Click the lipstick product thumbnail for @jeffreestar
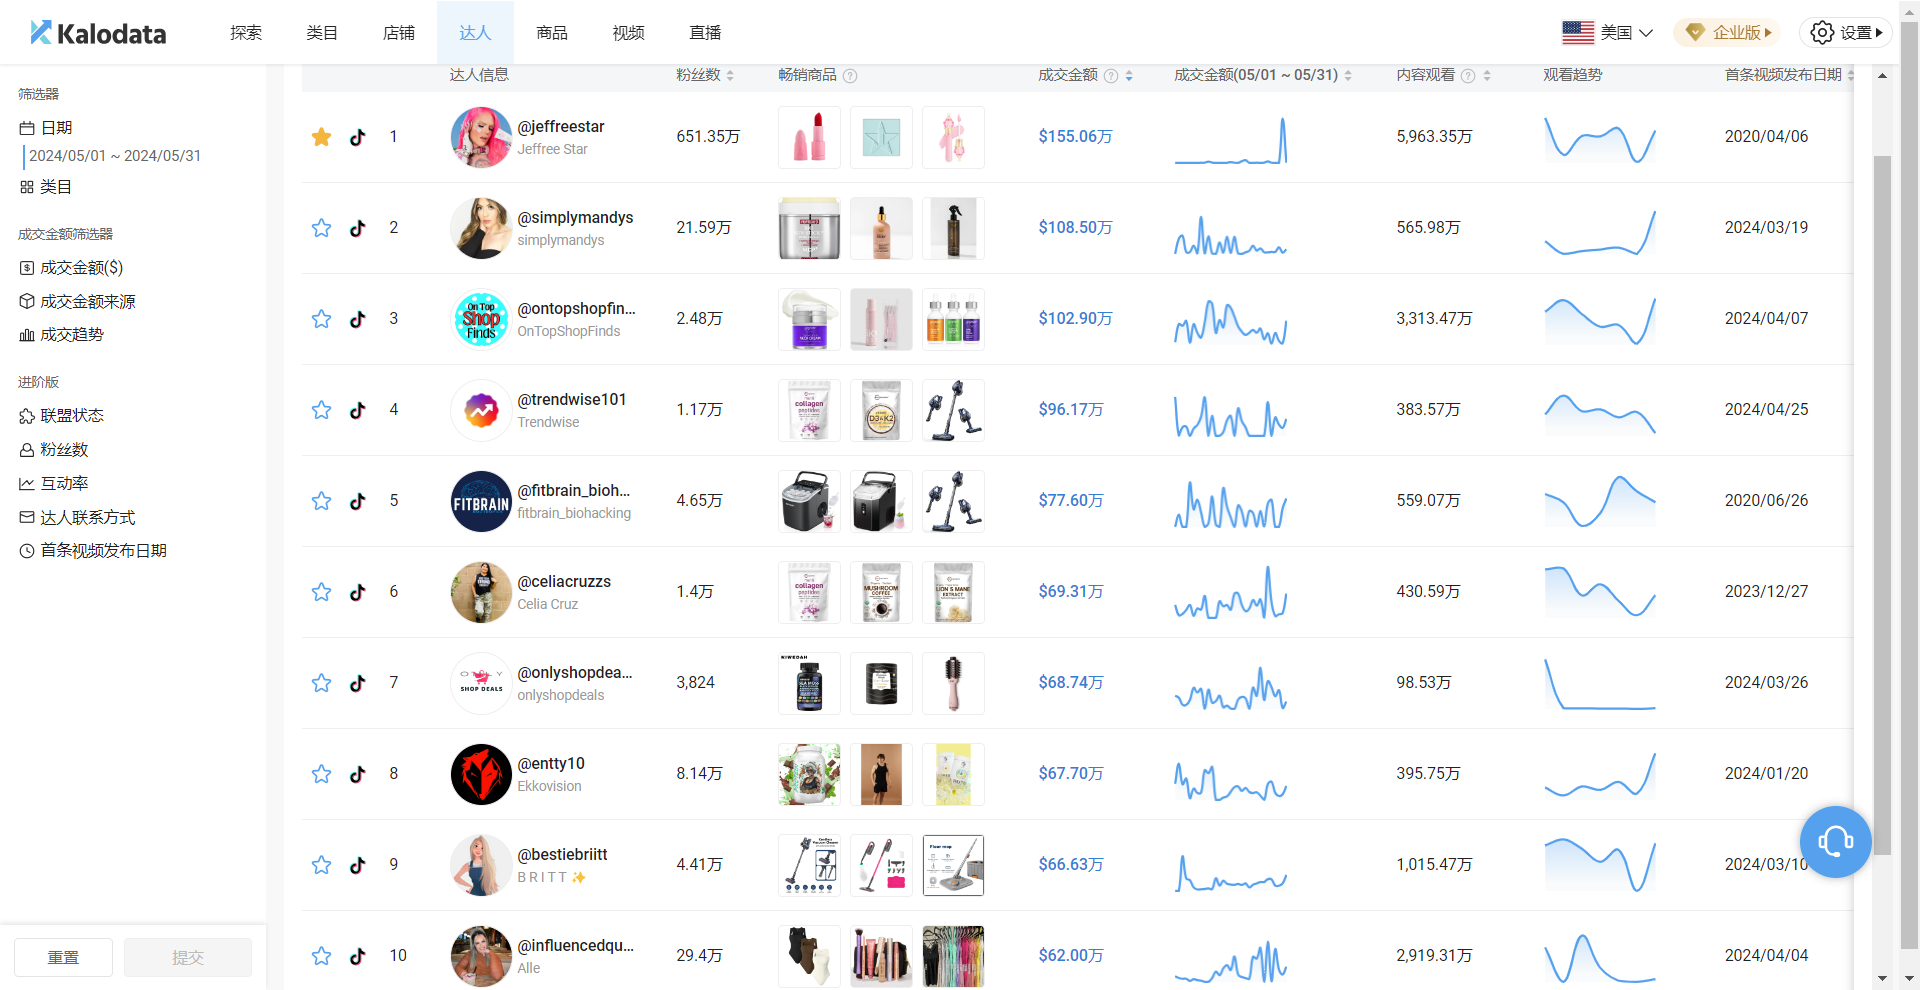 tap(809, 137)
